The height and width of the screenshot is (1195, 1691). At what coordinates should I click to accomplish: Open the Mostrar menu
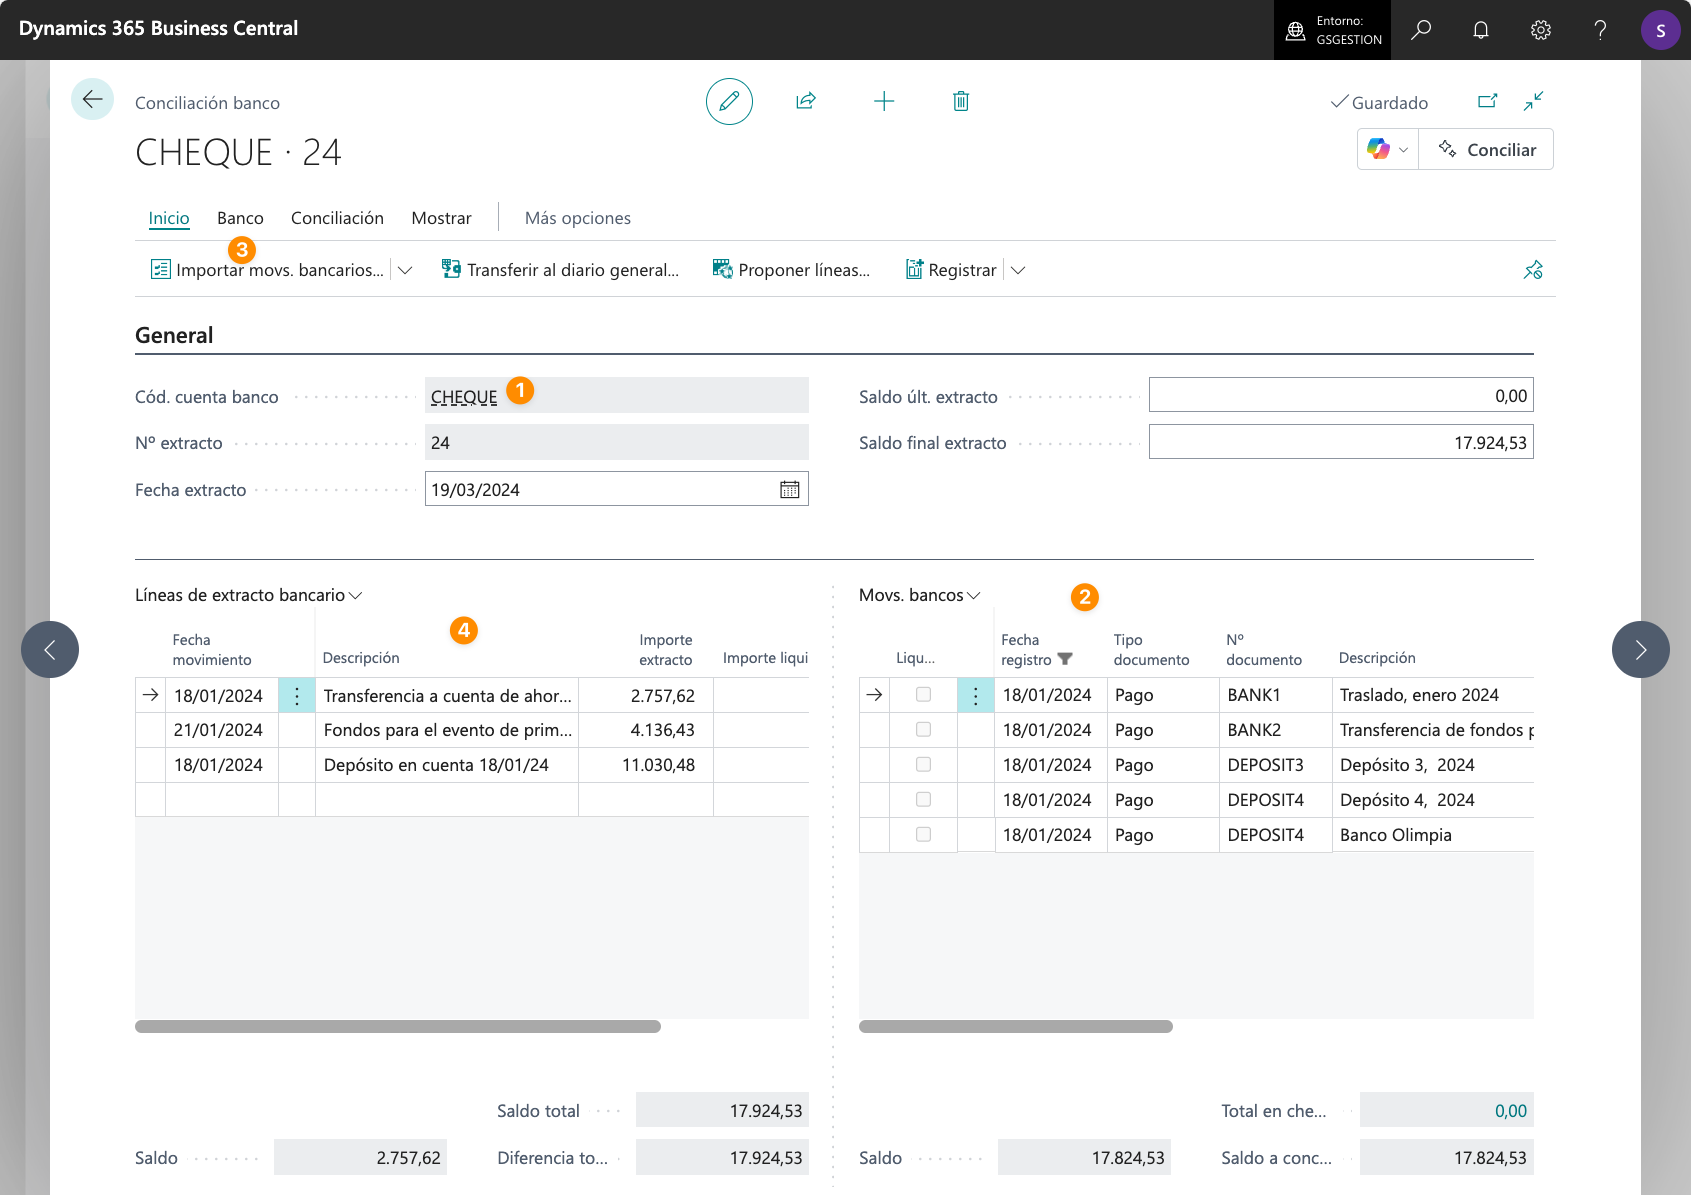click(441, 218)
